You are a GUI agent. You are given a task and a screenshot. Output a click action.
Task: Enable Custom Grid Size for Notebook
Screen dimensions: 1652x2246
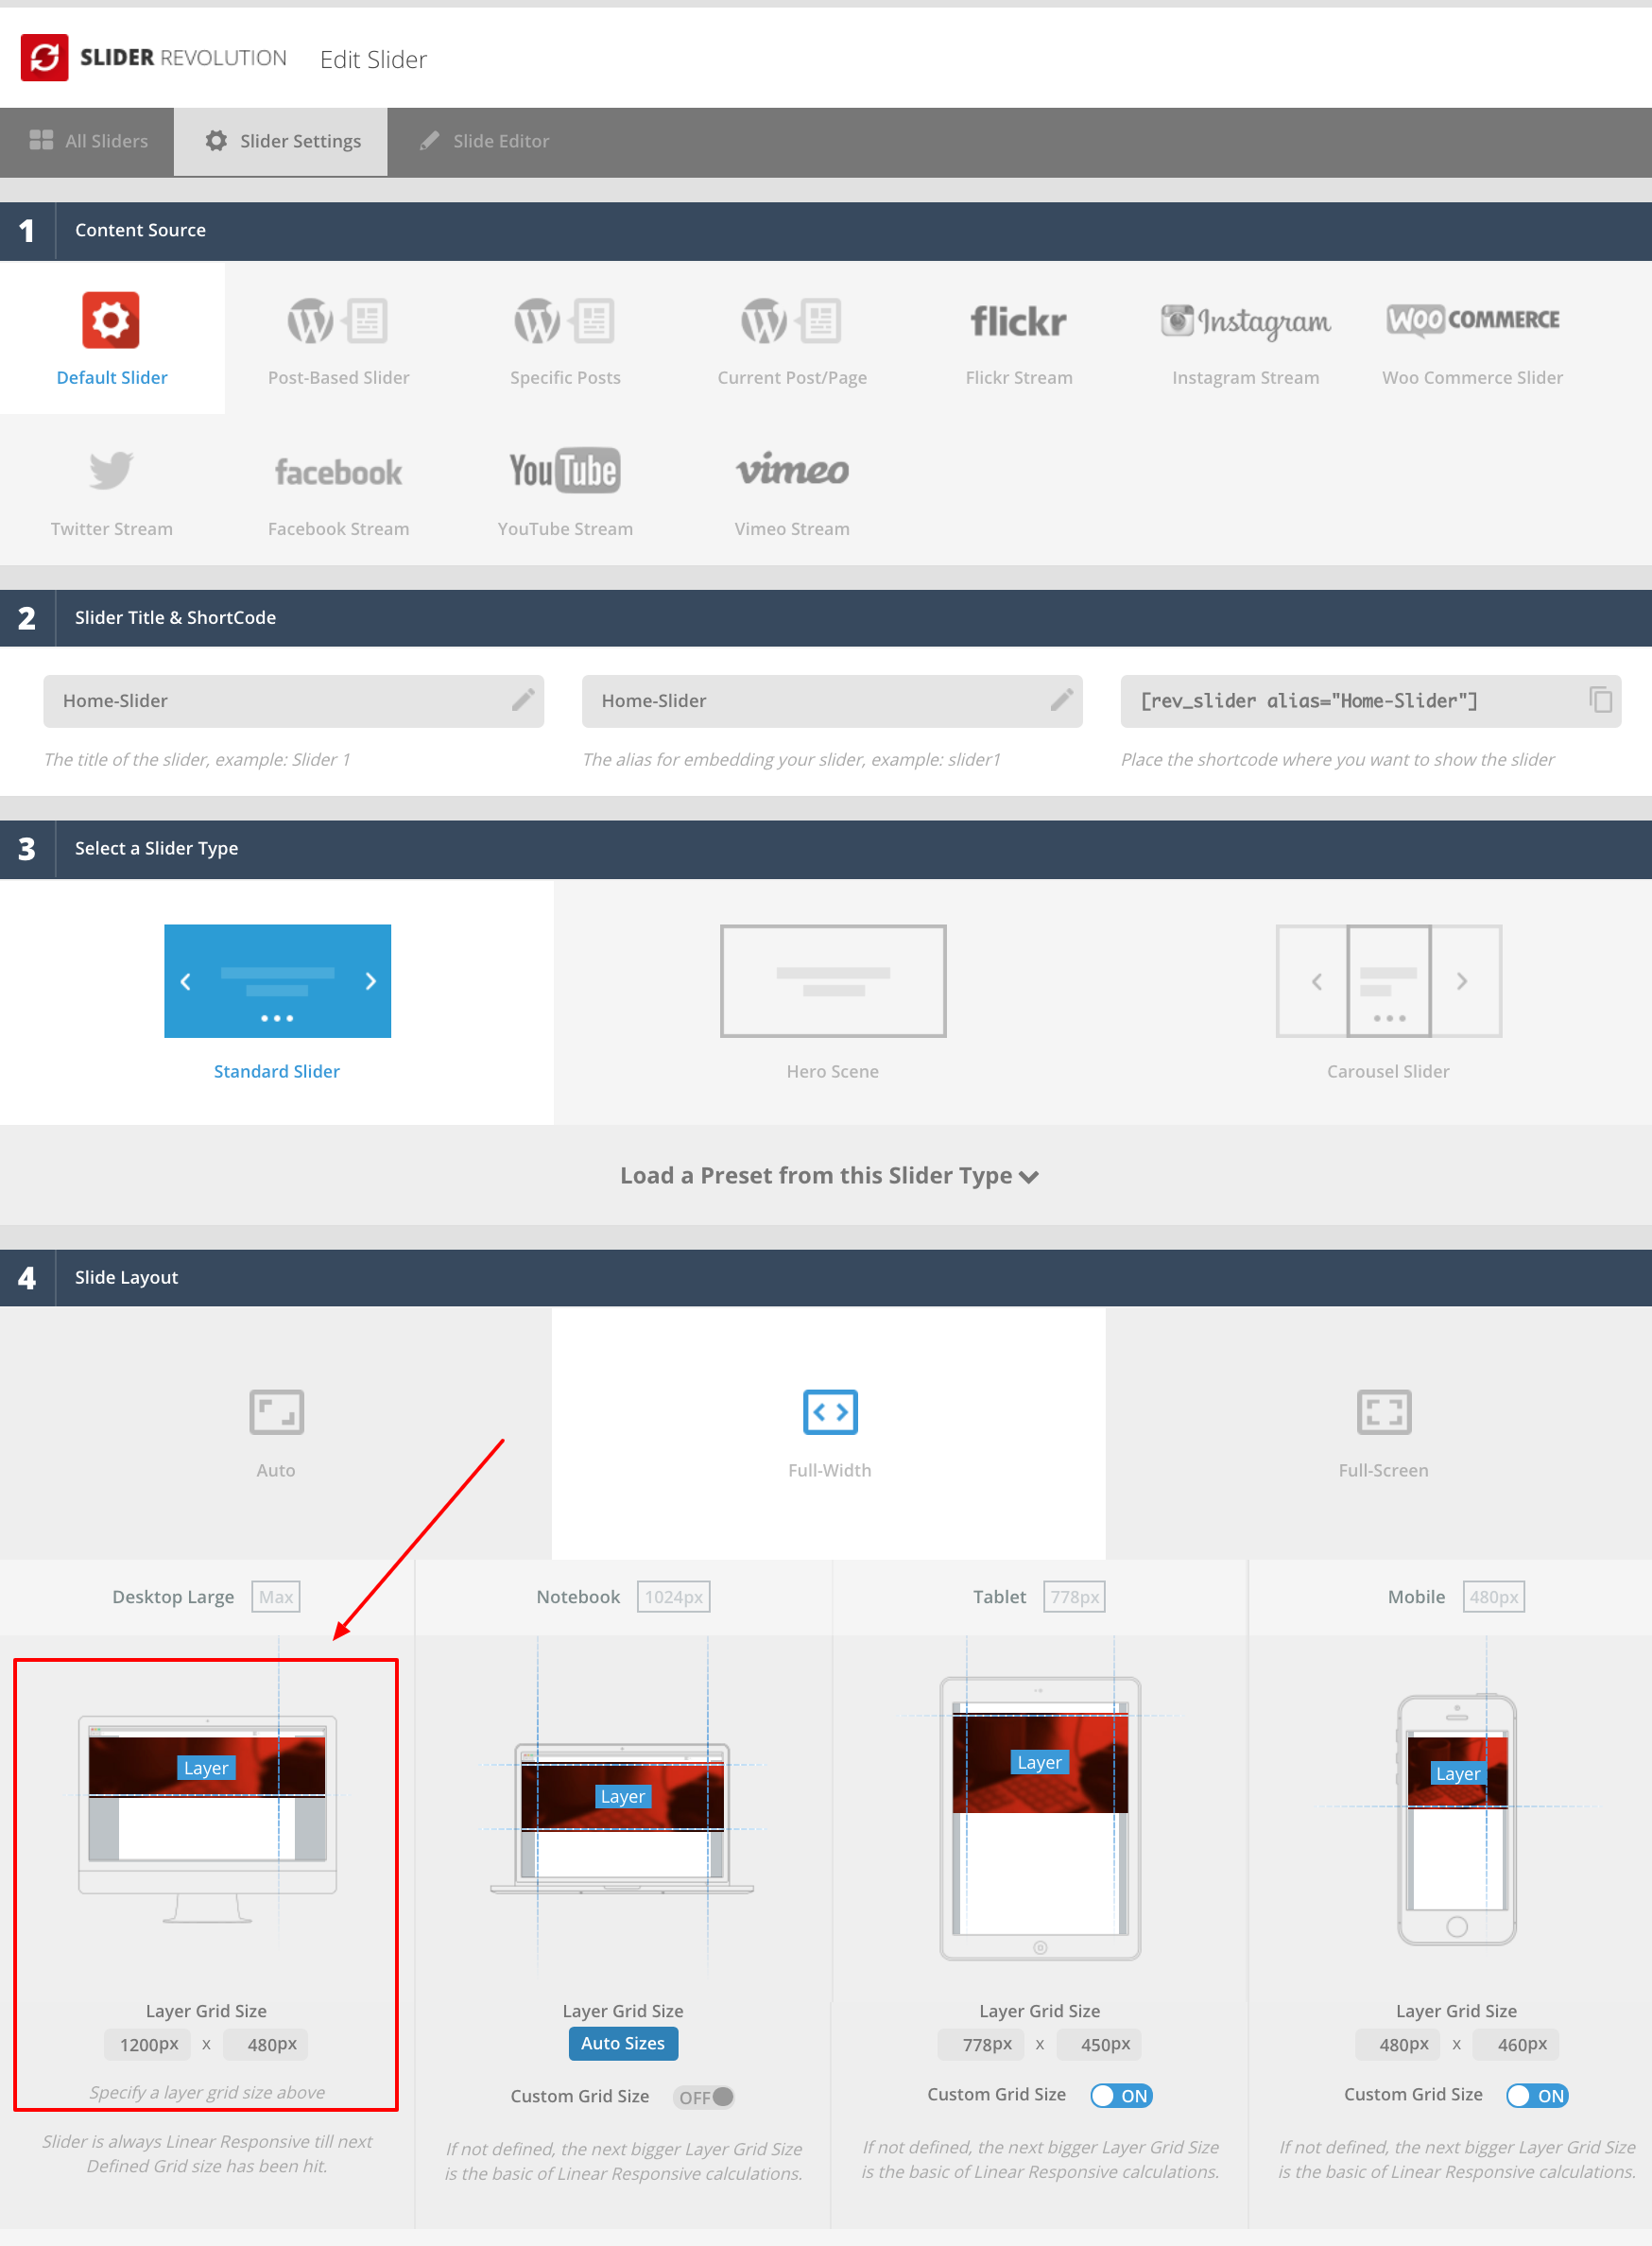point(705,2096)
